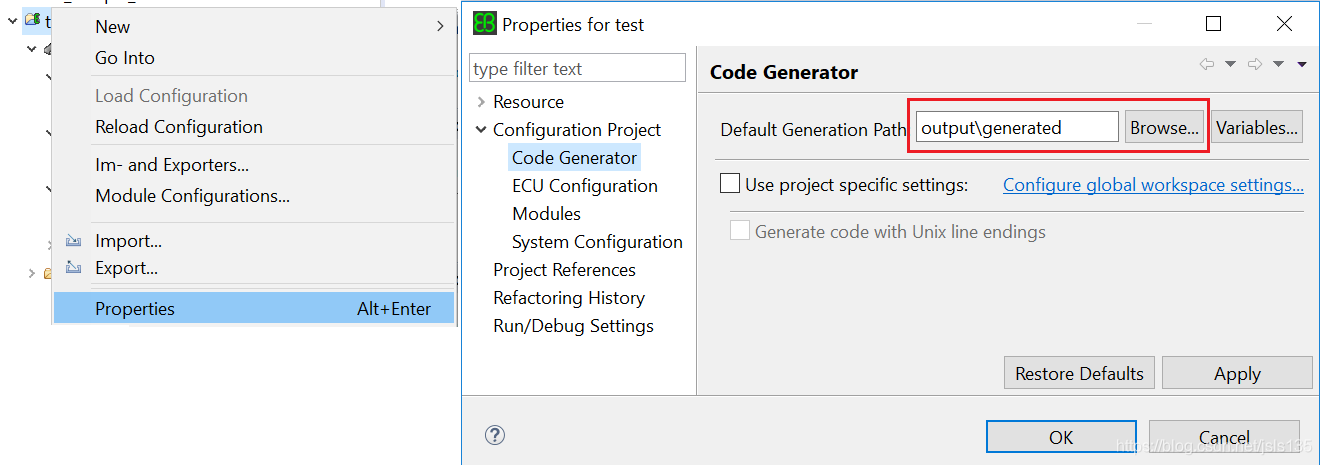Image resolution: width=1322 pixels, height=465 pixels.
Task: Click the help question mark icon
Action: pyautogui.click(x=494, y=435)
